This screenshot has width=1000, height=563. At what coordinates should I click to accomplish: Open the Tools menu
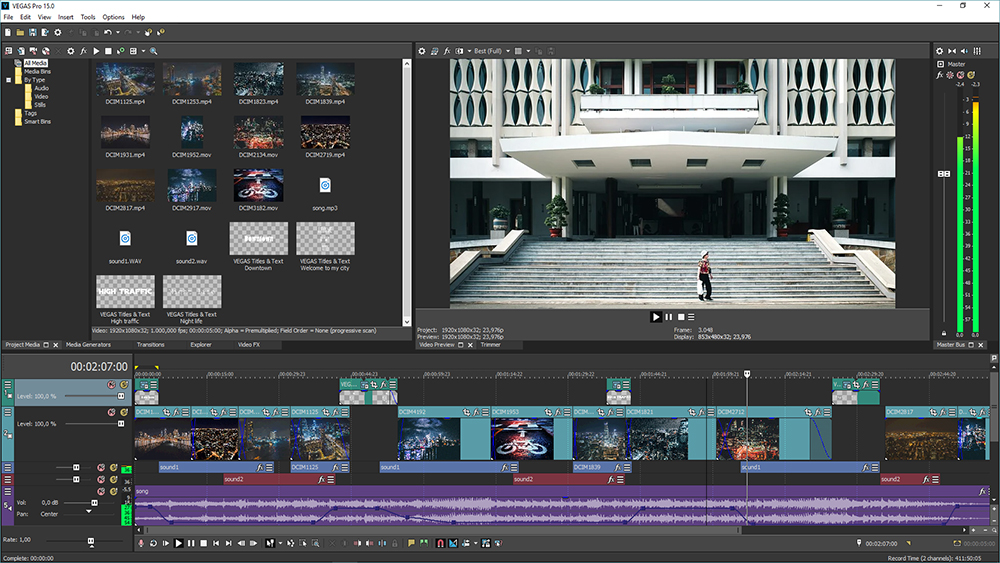pyautogui.click(x=88, y=17)
